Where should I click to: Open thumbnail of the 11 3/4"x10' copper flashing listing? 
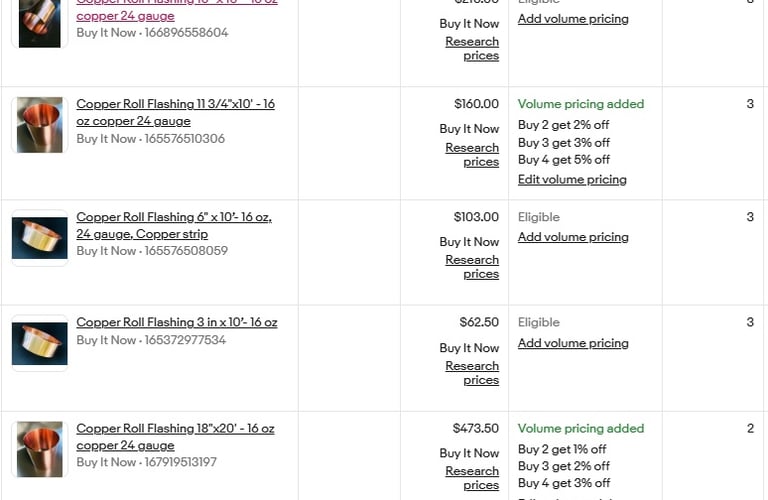40,125
